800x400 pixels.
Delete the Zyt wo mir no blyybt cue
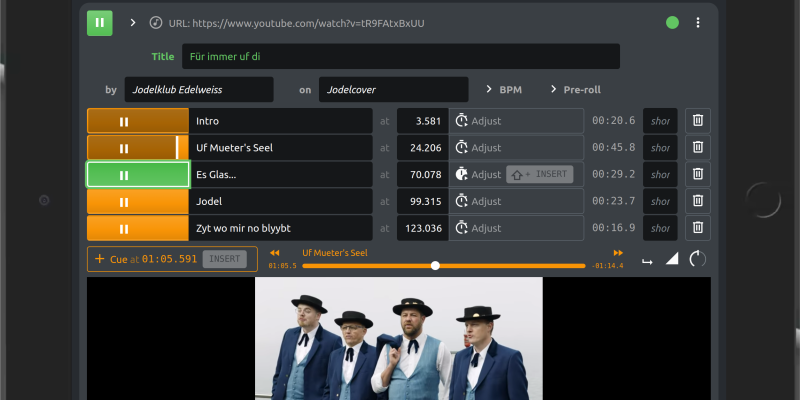(698, 228)
